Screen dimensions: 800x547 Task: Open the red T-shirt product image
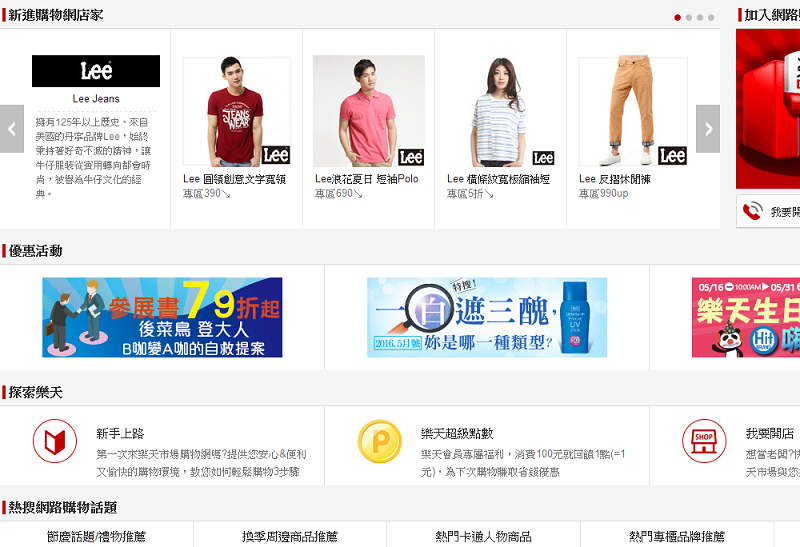pyautogui.click(x=237, y=111)
